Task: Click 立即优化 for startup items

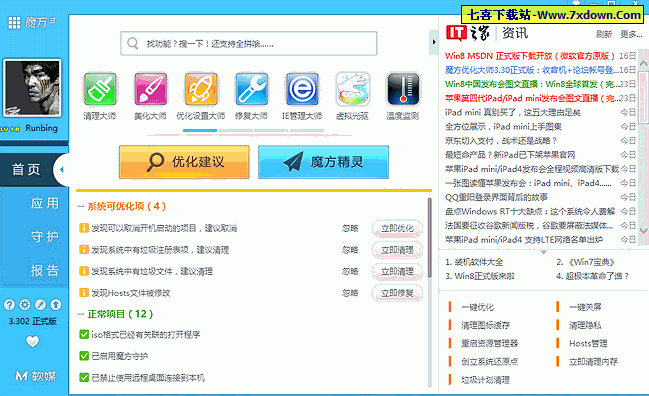Action: (x=397, y=228)
